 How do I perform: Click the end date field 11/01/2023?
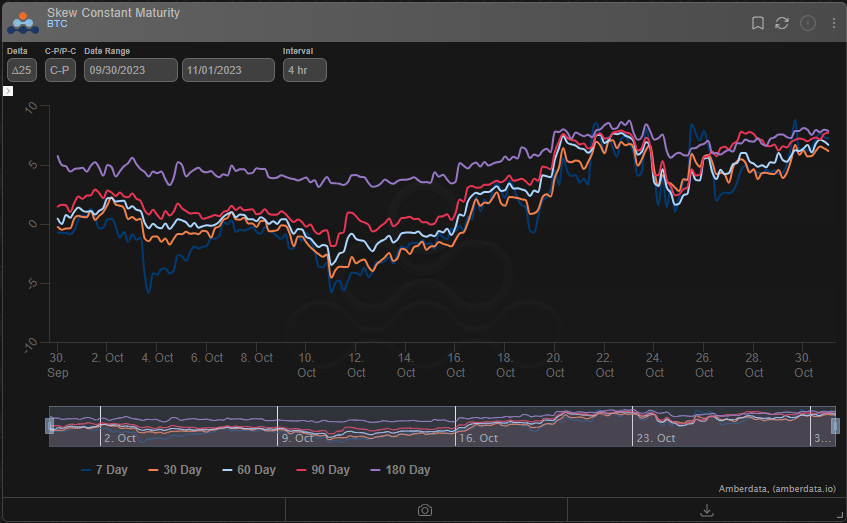228,70
